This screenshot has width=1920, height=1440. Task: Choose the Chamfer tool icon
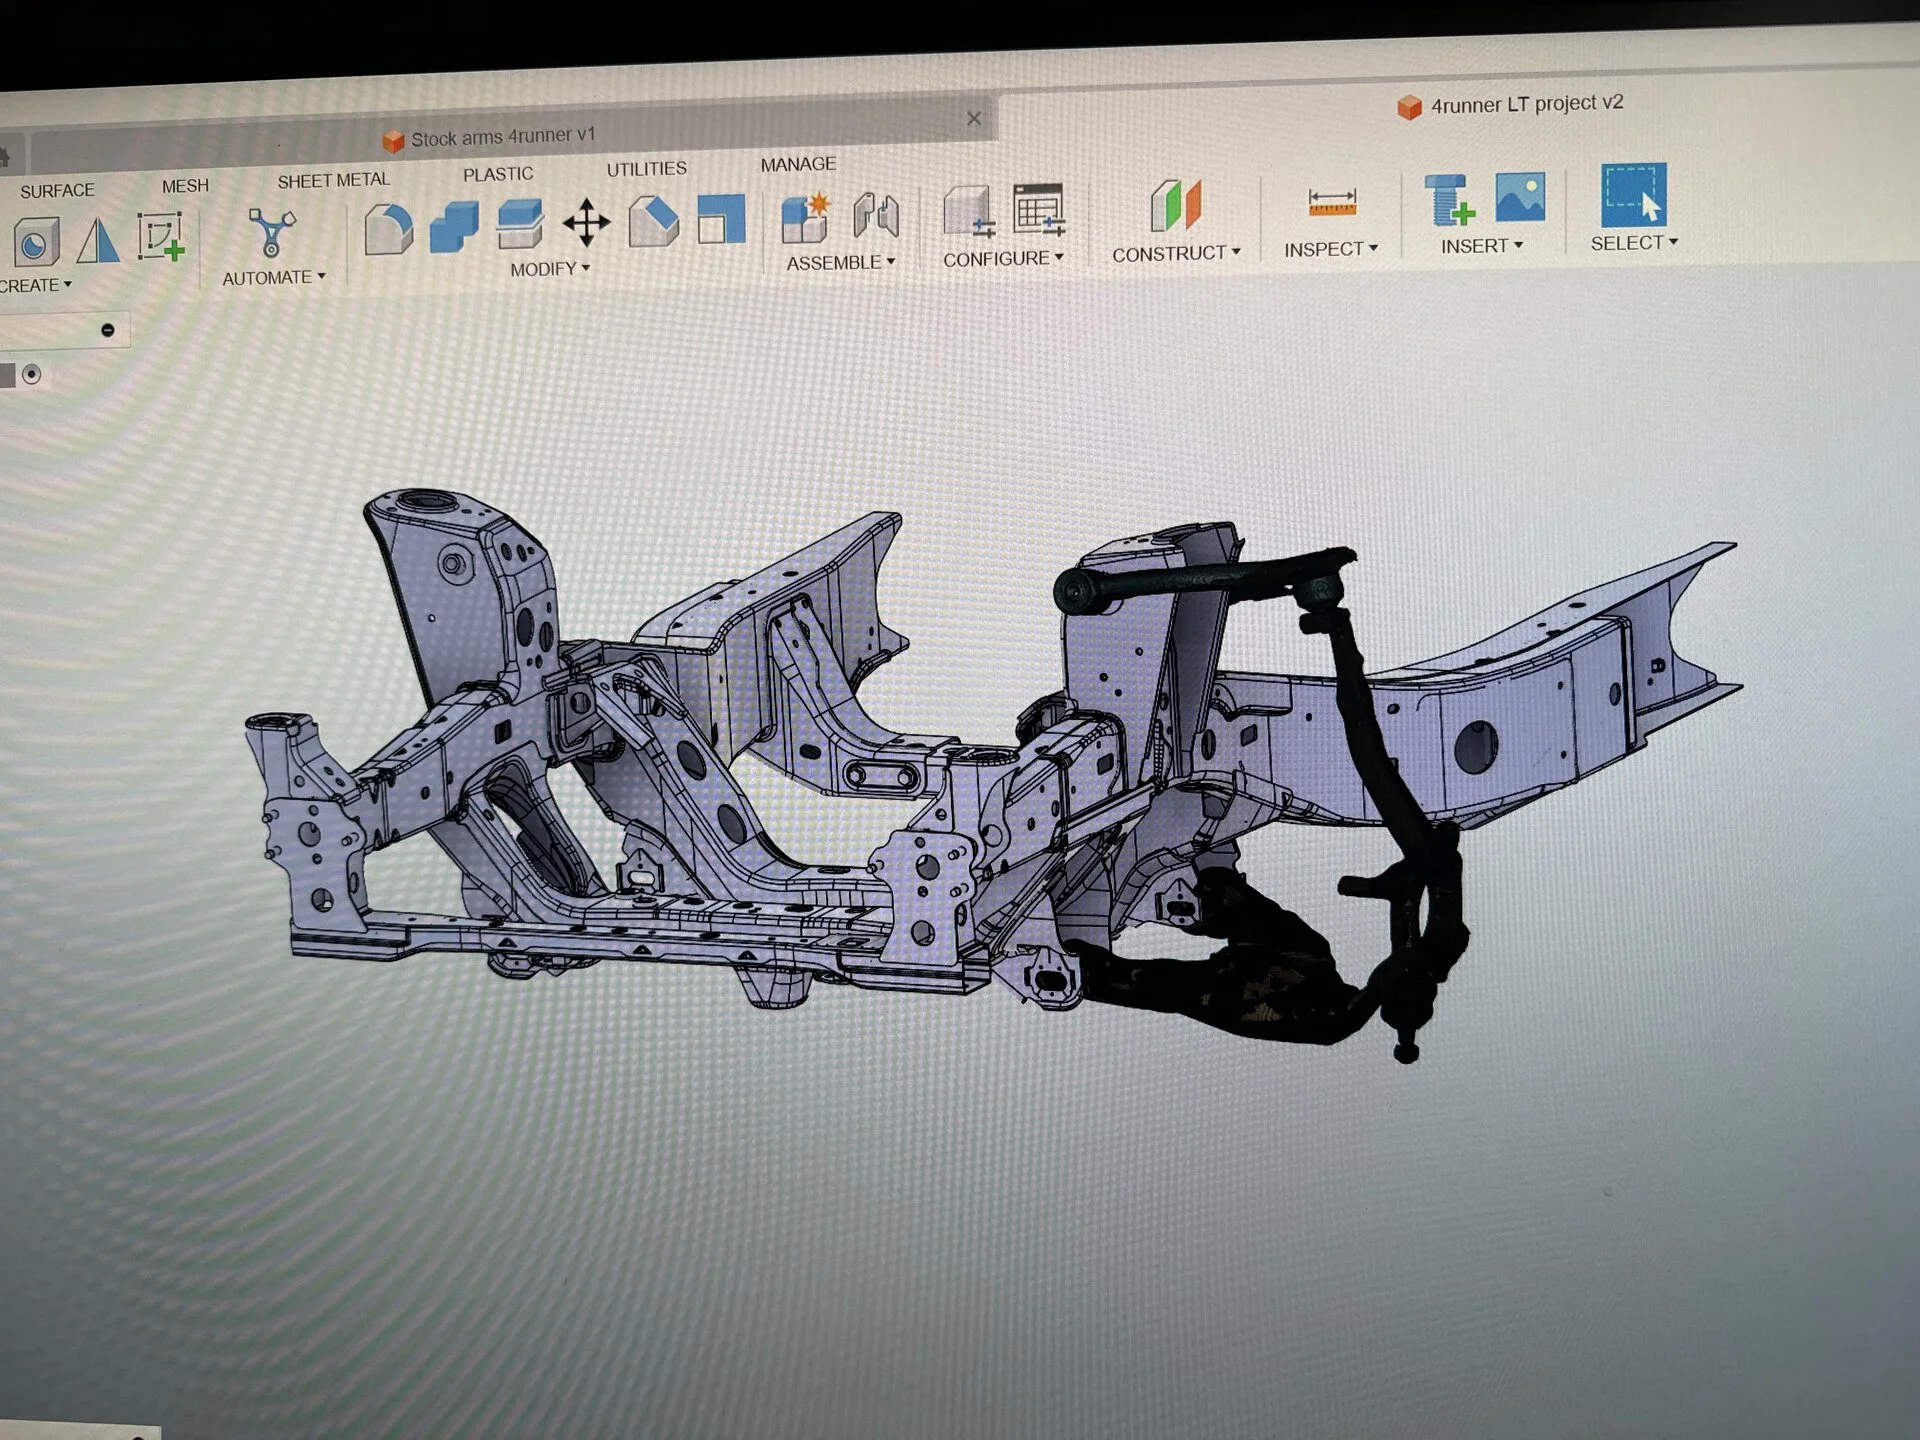coord(653,220)
